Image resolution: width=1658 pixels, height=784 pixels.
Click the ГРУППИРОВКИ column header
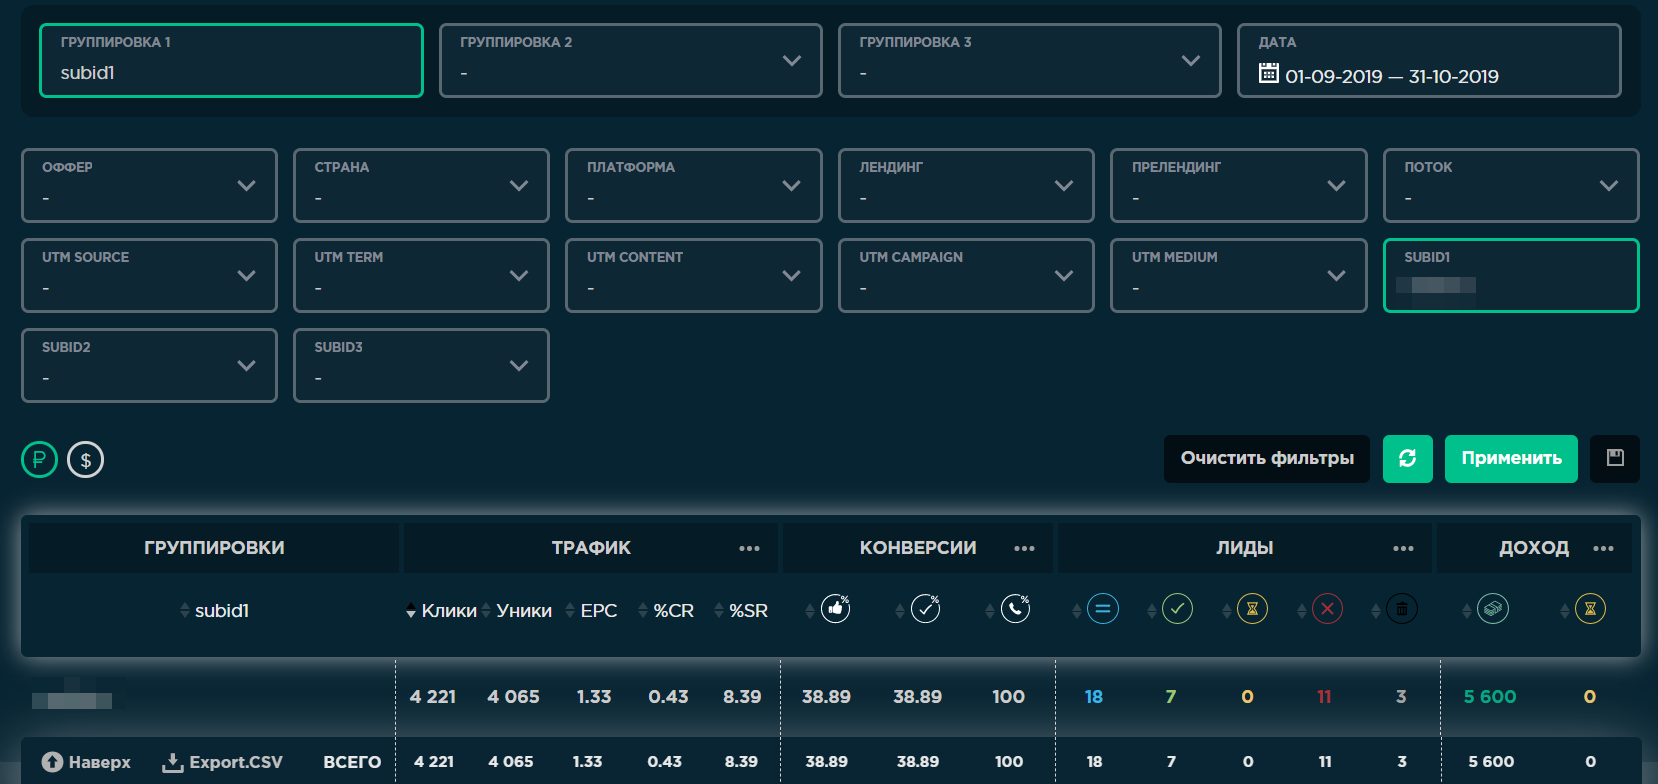coord(214,548)
